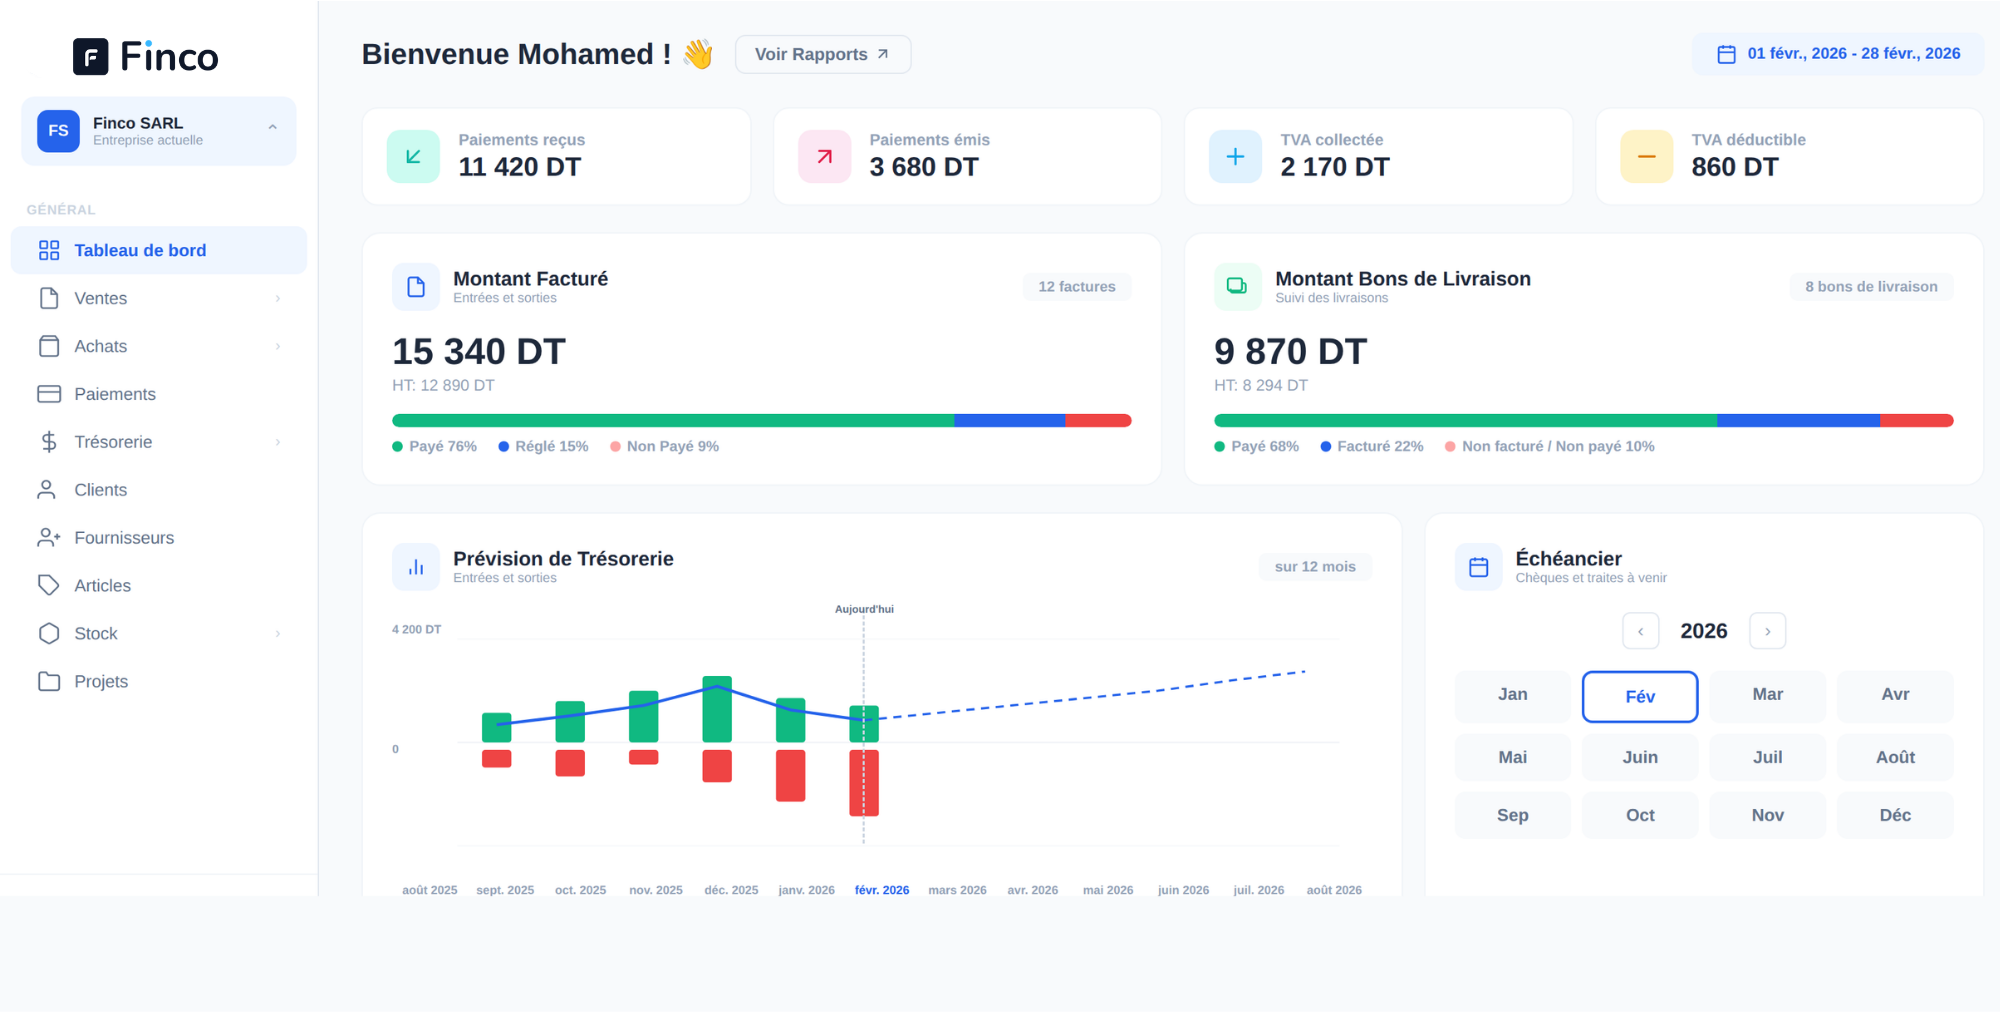
Task: Click the févr. 2026 axis label
Action: tap(882, 890)
